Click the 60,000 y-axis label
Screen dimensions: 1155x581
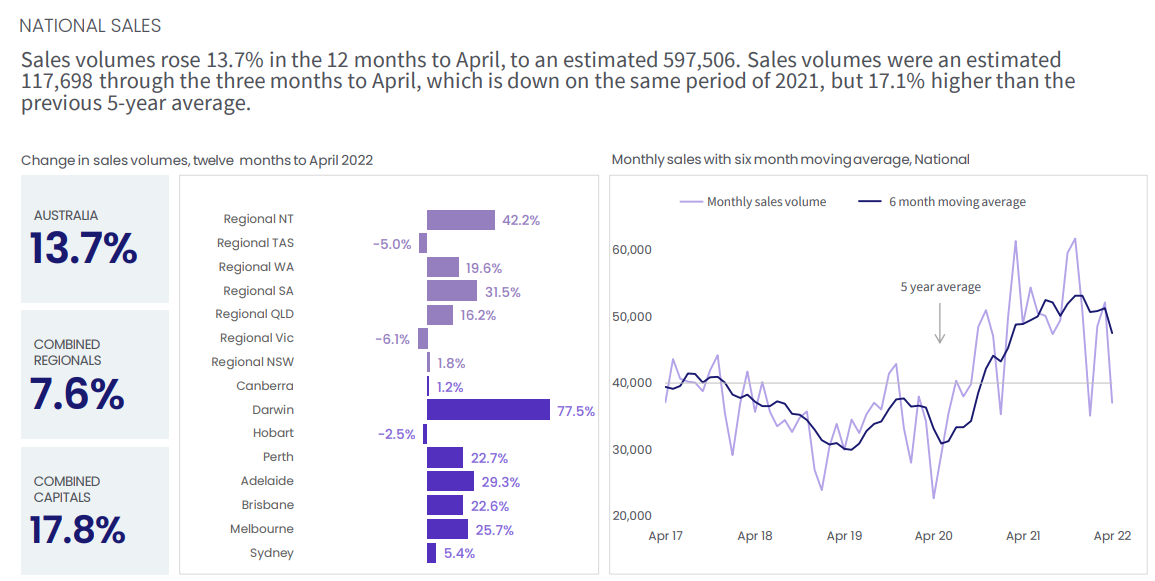[x=631, y=250]
